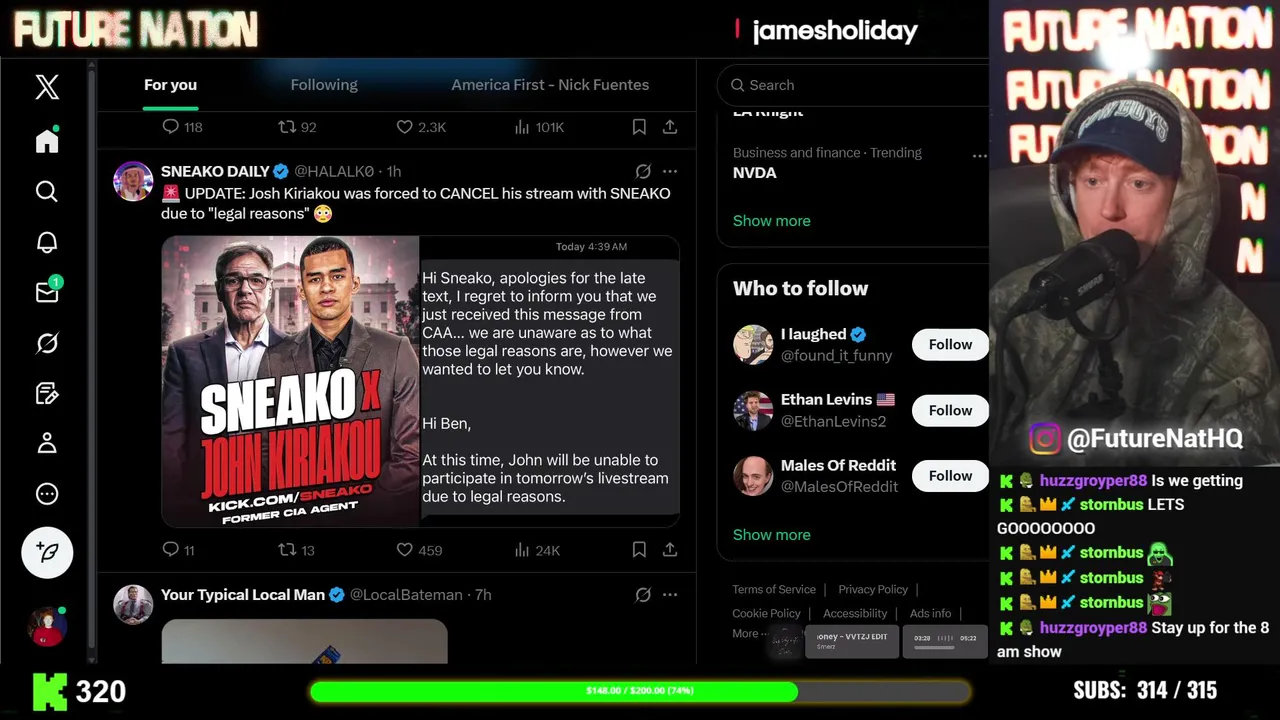Open the notepad-and-pencil sidebar icon
Viewport: 1280px width, 720px height.
coord(47,393)
